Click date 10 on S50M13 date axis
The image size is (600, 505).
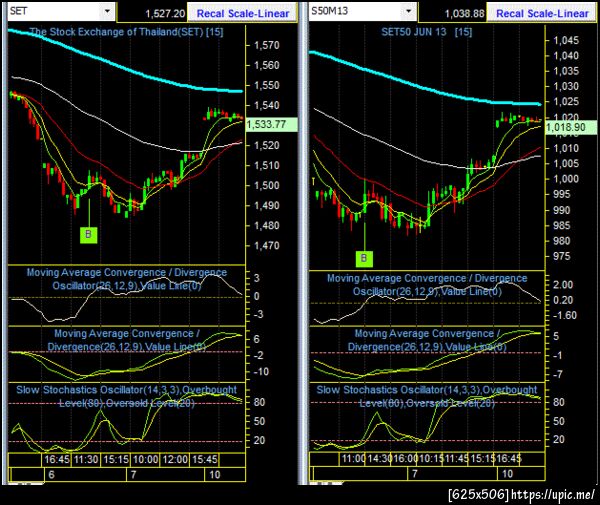coord(507,474)
